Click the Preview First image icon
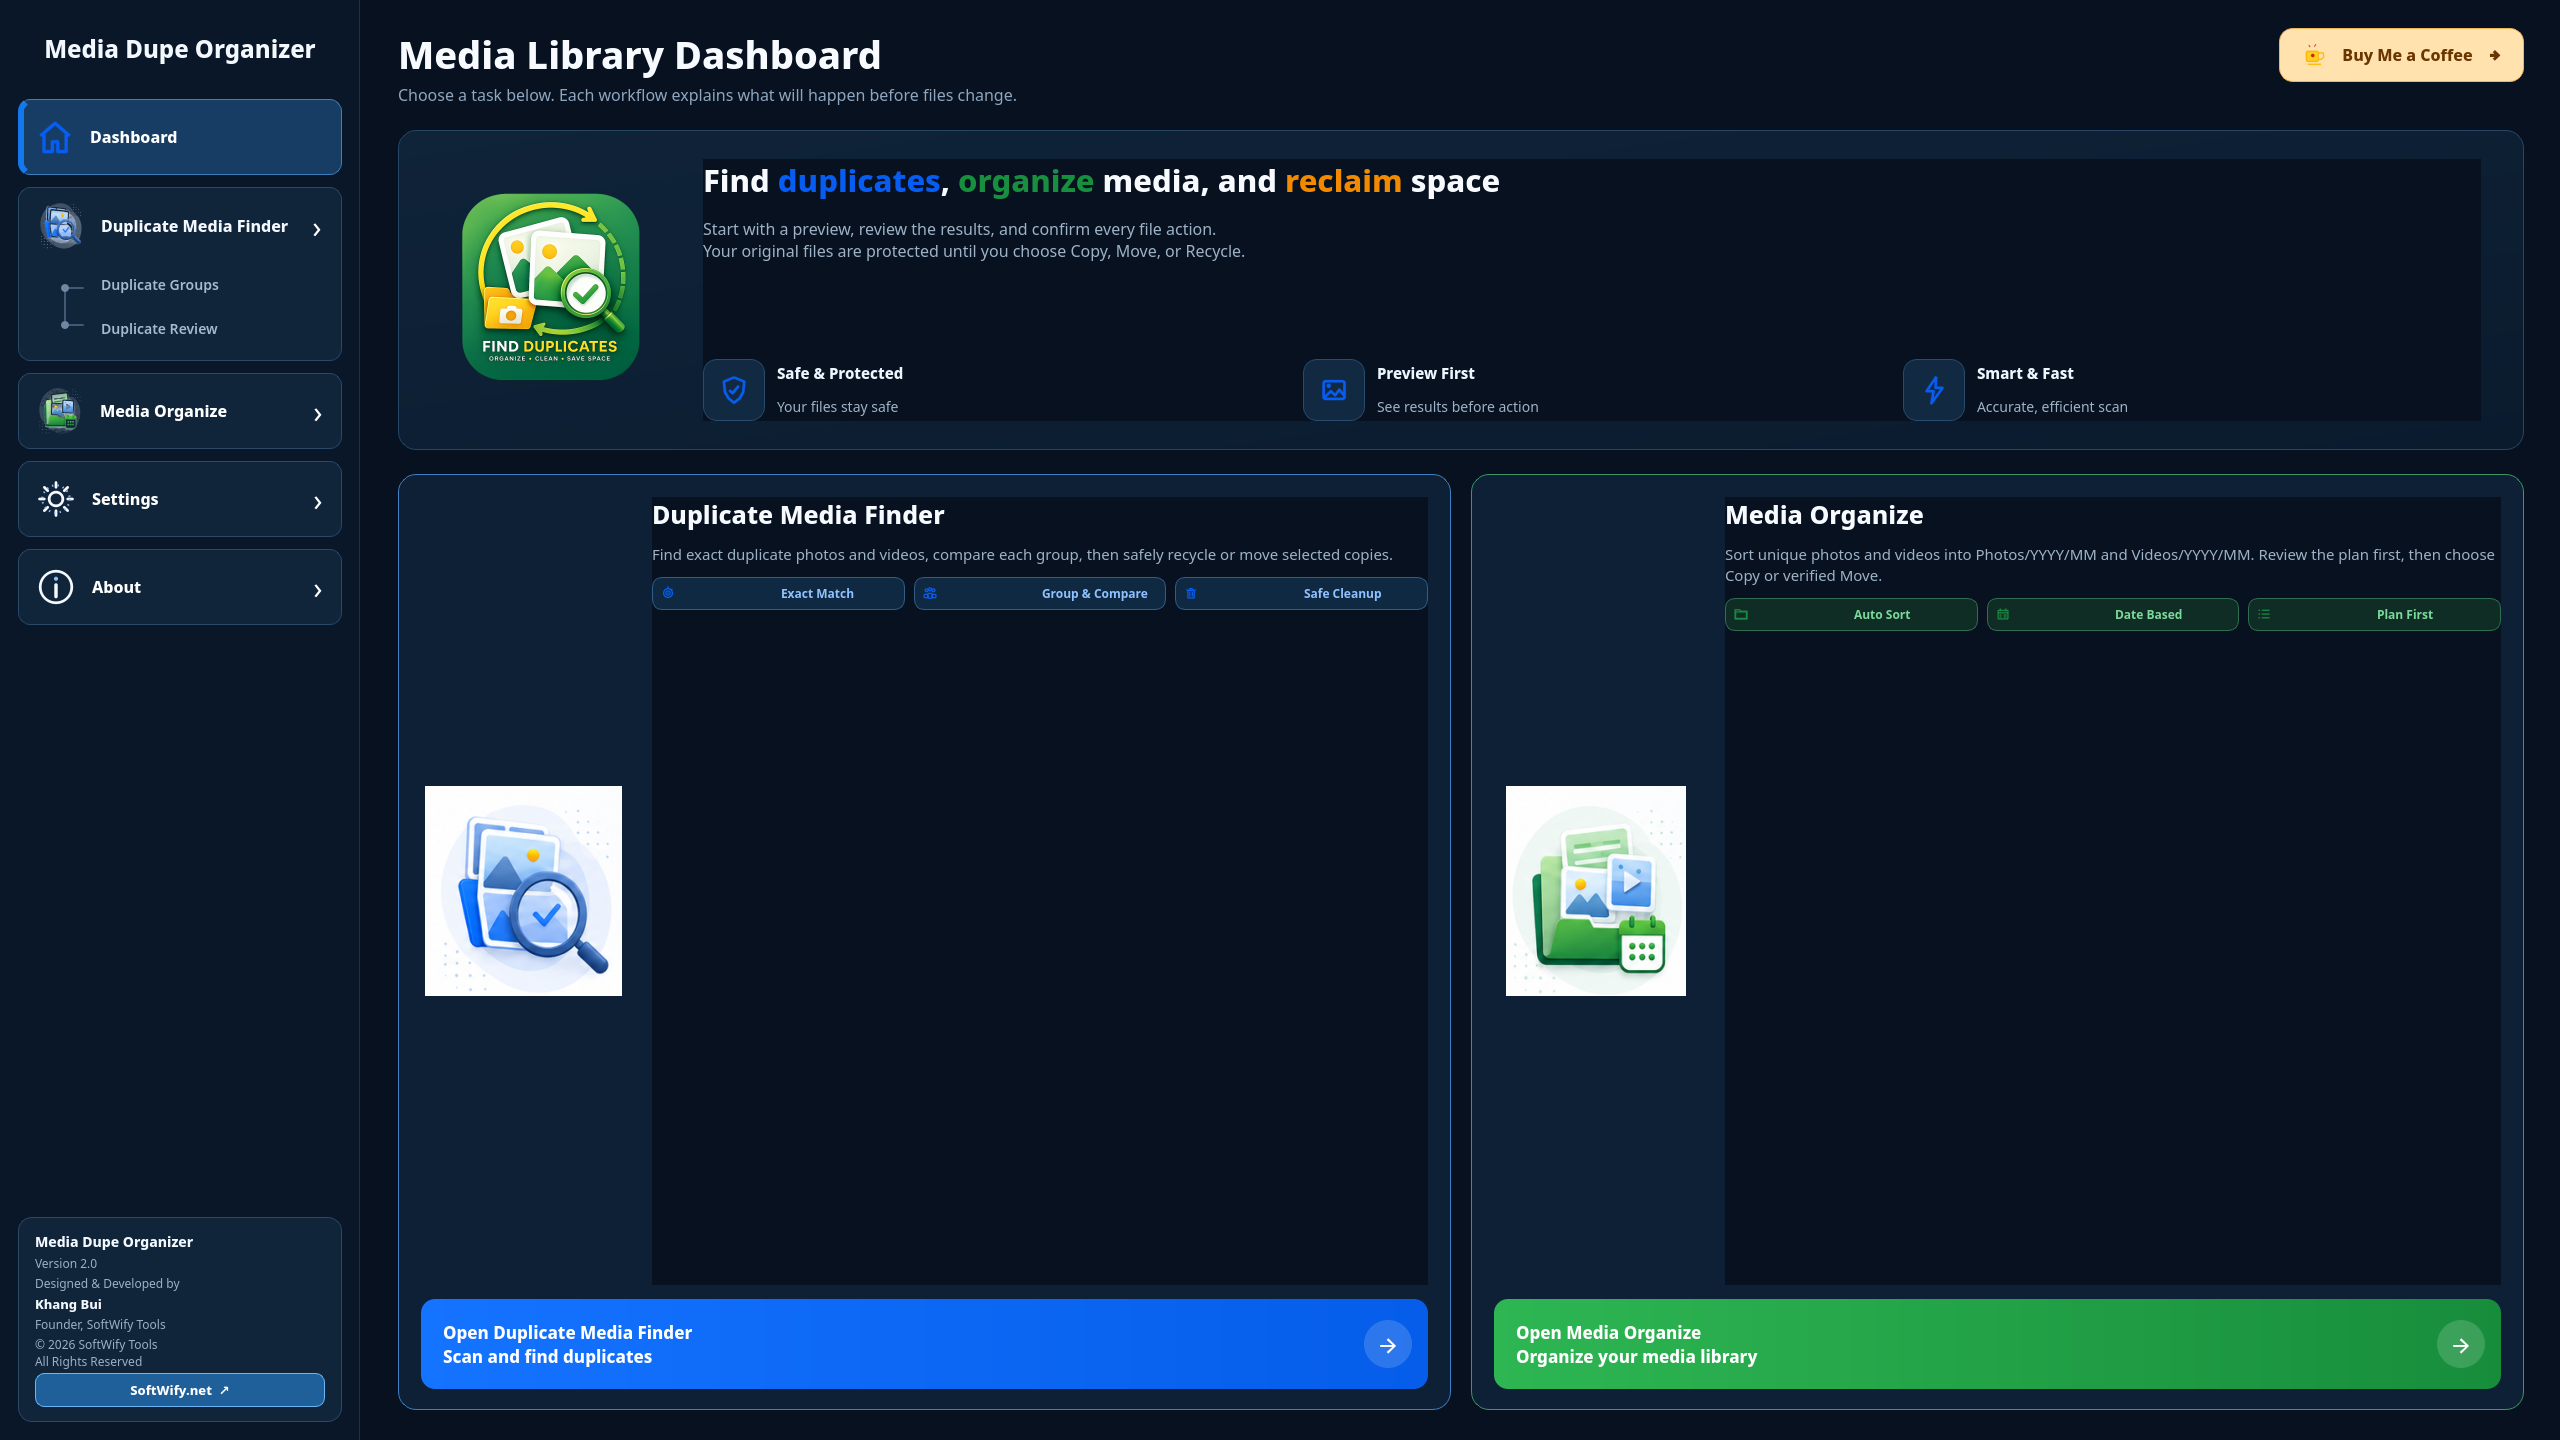This screenshot has width=2560, height=1440. point(1334,390)
